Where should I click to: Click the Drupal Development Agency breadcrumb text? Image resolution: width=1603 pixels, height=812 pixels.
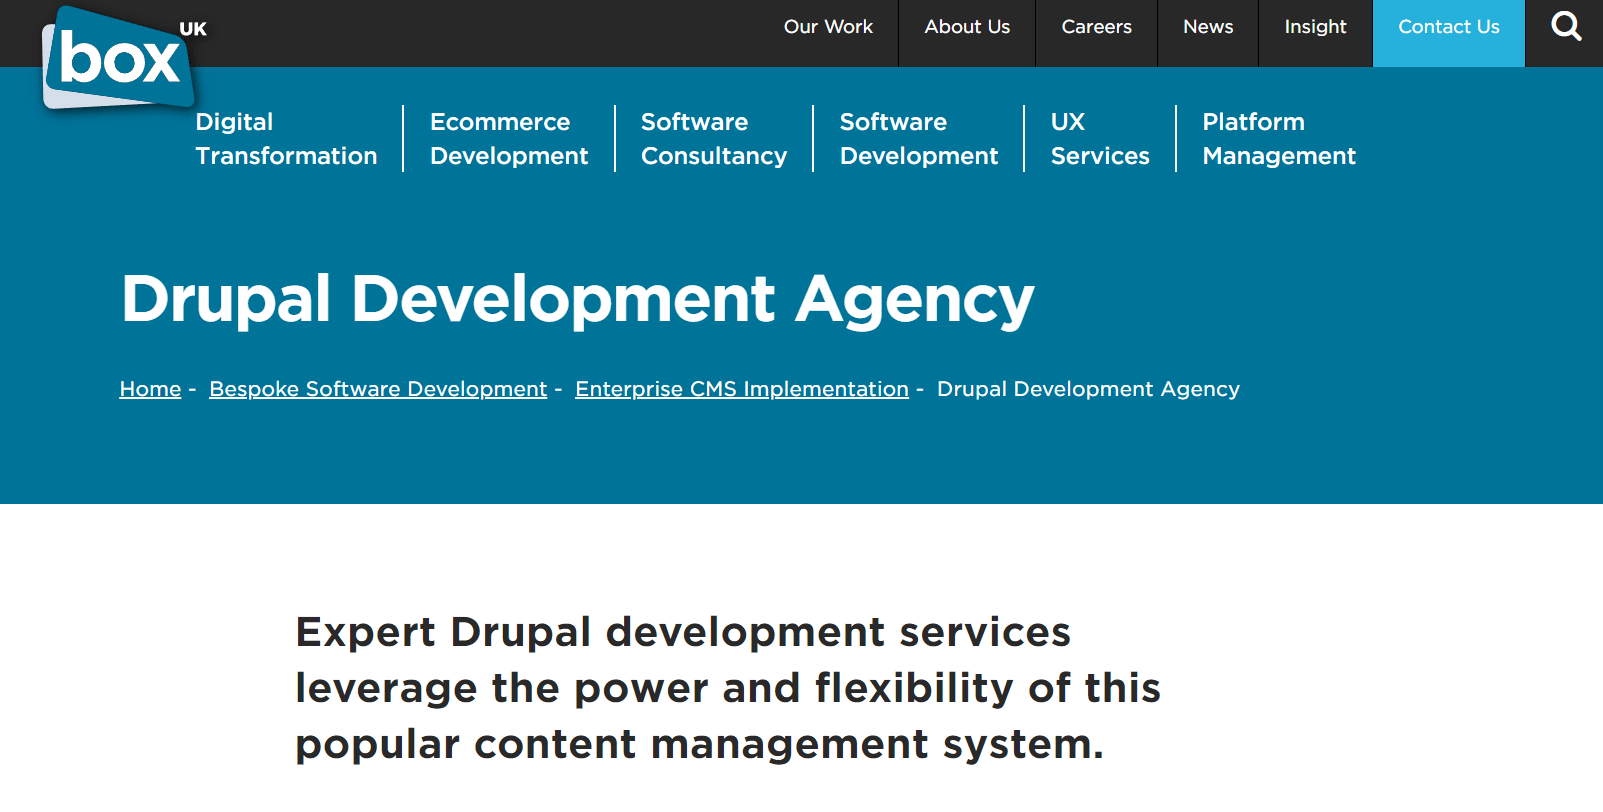point(1087,389)
